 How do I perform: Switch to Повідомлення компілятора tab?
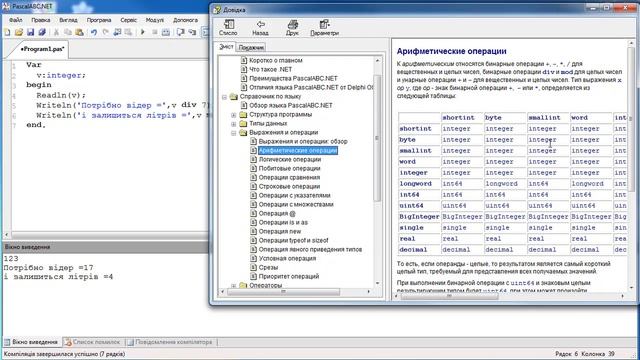[x=170, y=342]
